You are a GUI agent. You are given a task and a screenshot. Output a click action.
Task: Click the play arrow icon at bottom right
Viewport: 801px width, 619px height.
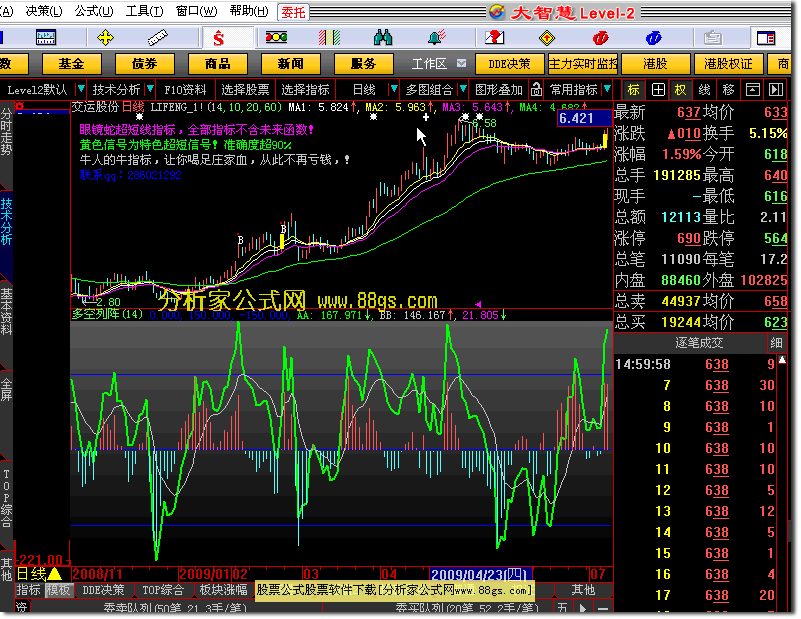click(x=583, y=608)
